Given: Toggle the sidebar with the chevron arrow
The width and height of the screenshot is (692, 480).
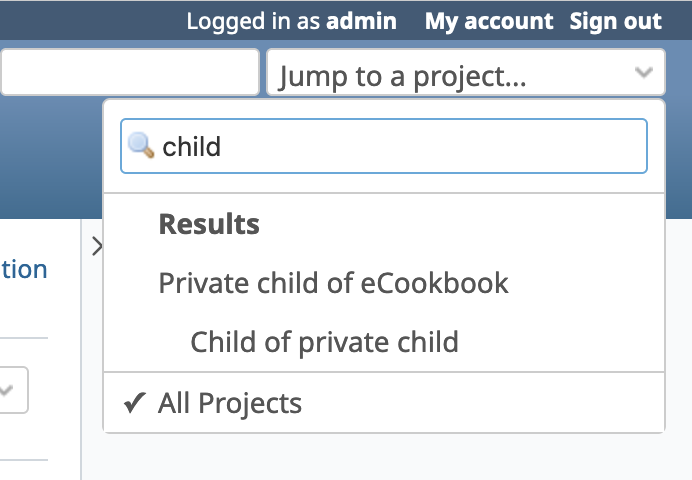Looking at the screenshot, I should pyautogui.click(x=97, y=246).
